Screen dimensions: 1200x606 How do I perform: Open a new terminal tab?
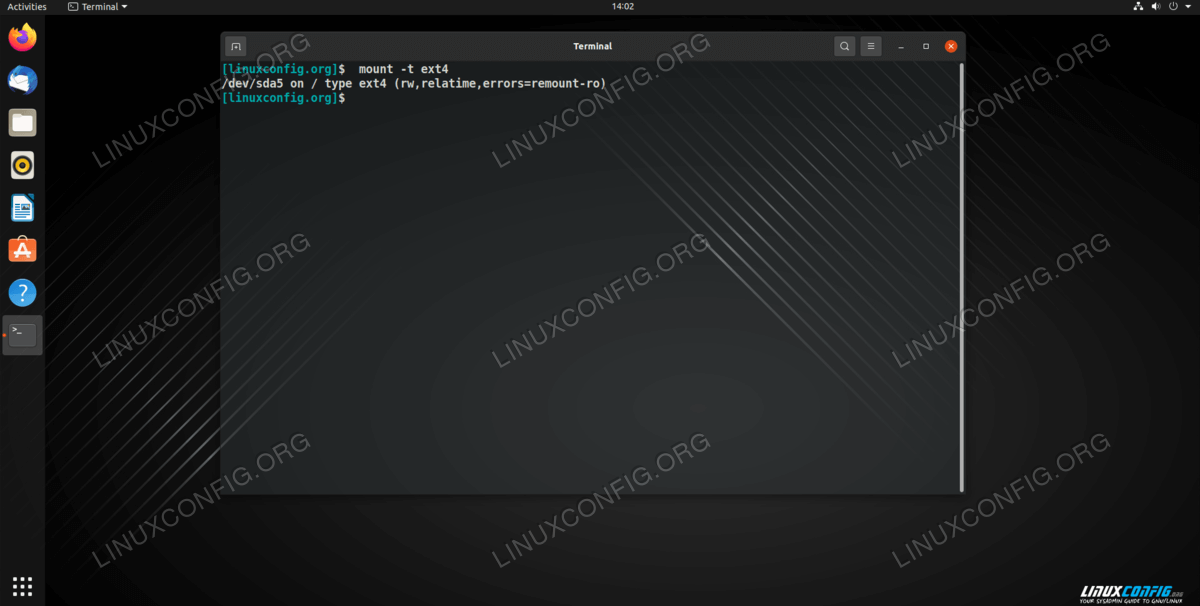tap(235, 46)
